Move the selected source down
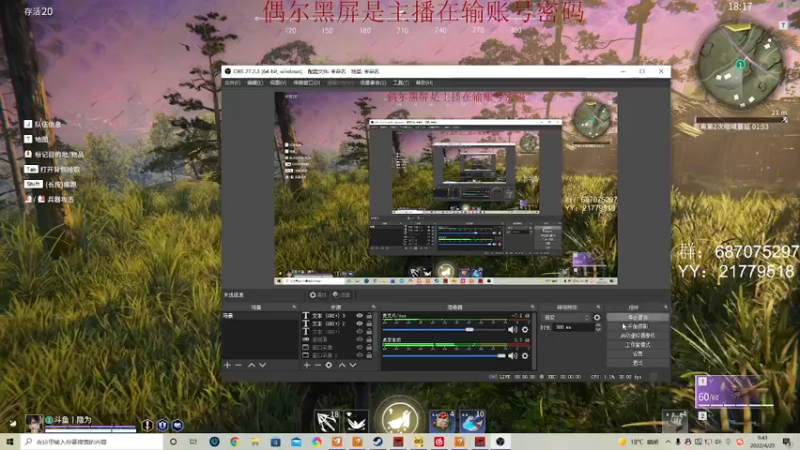 353,365
